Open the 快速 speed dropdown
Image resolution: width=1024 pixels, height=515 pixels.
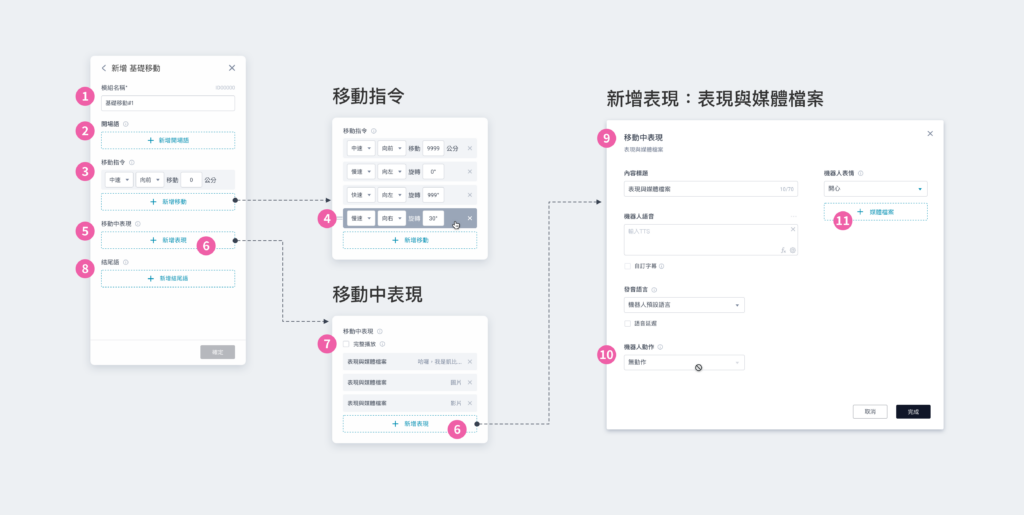tap(361, 195)
